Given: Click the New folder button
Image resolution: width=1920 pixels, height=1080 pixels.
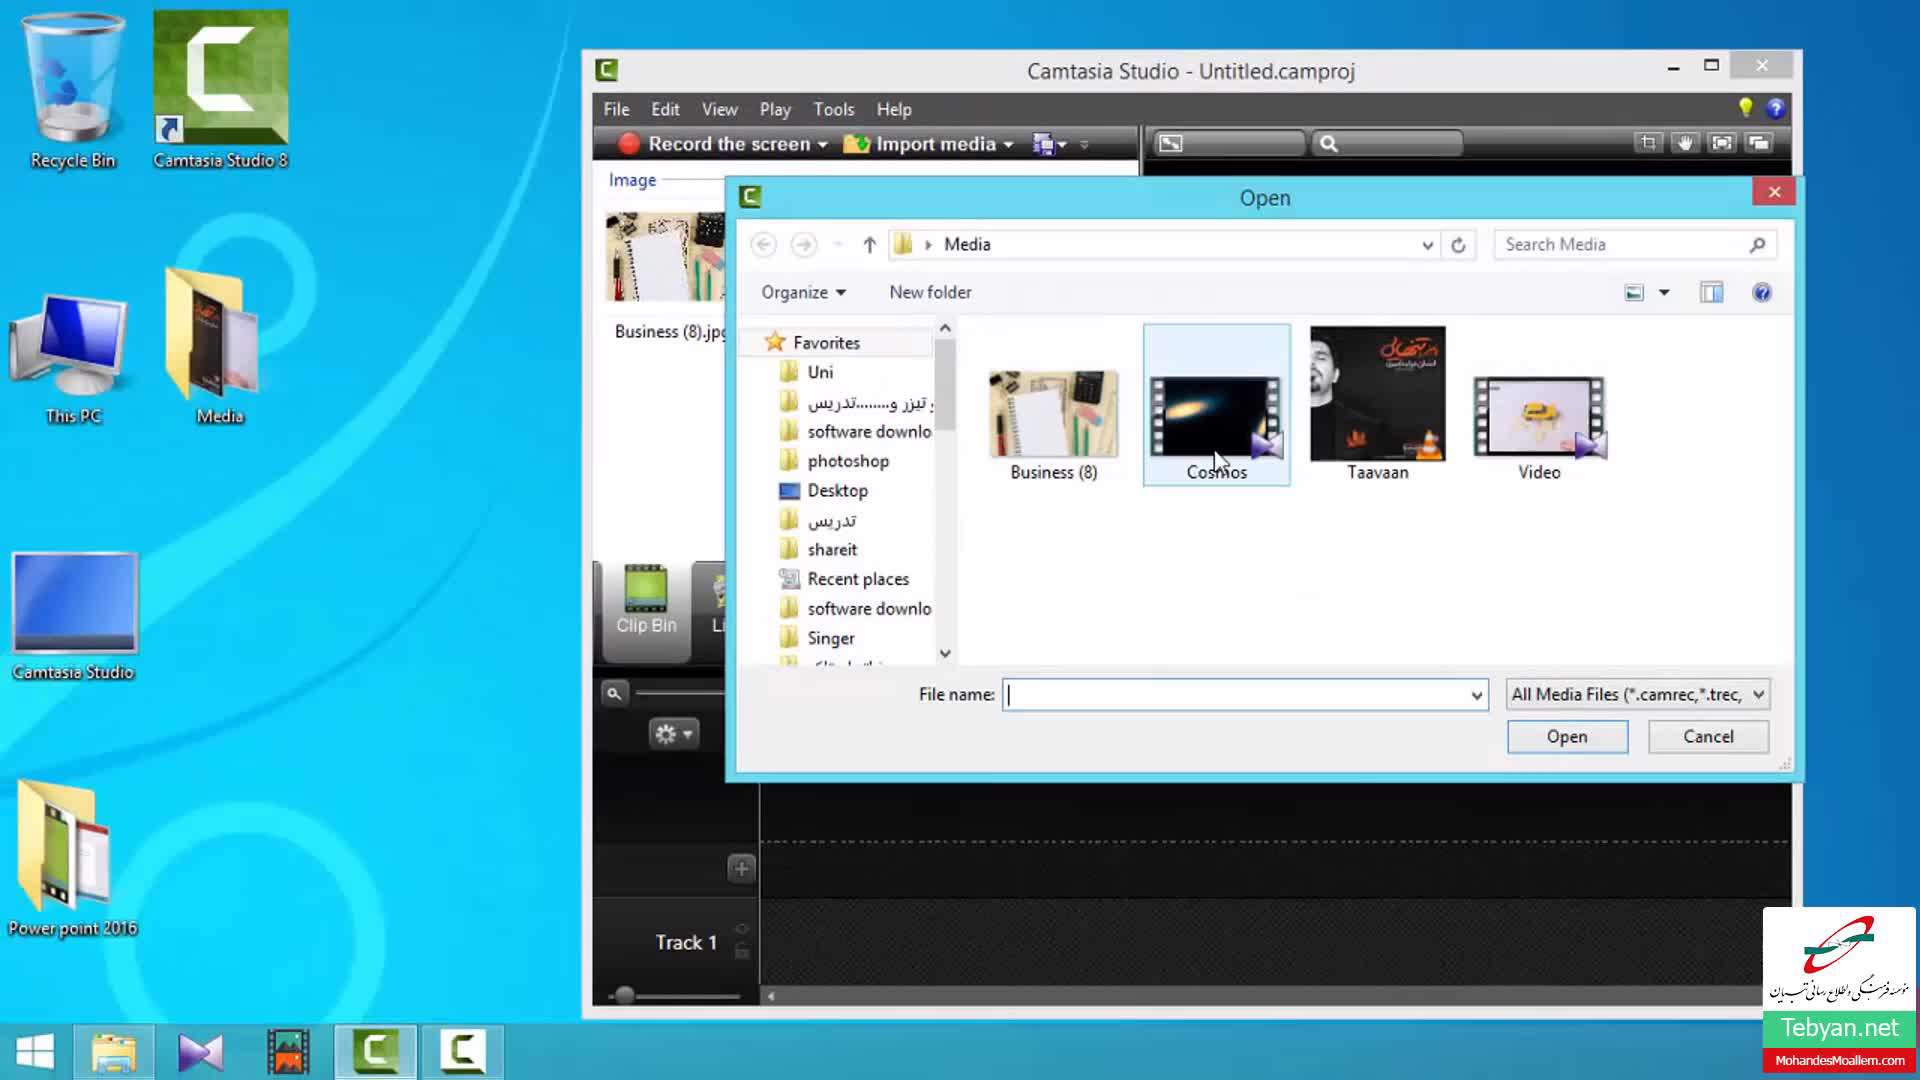Looking at the screenshot, I should (x=930, y=293).
